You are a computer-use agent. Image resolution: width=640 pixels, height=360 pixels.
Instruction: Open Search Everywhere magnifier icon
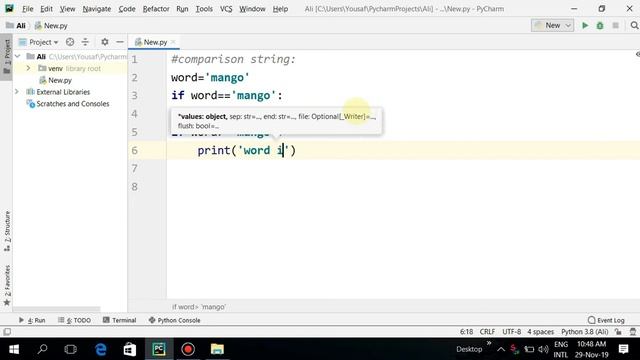(x=634, y=25)
